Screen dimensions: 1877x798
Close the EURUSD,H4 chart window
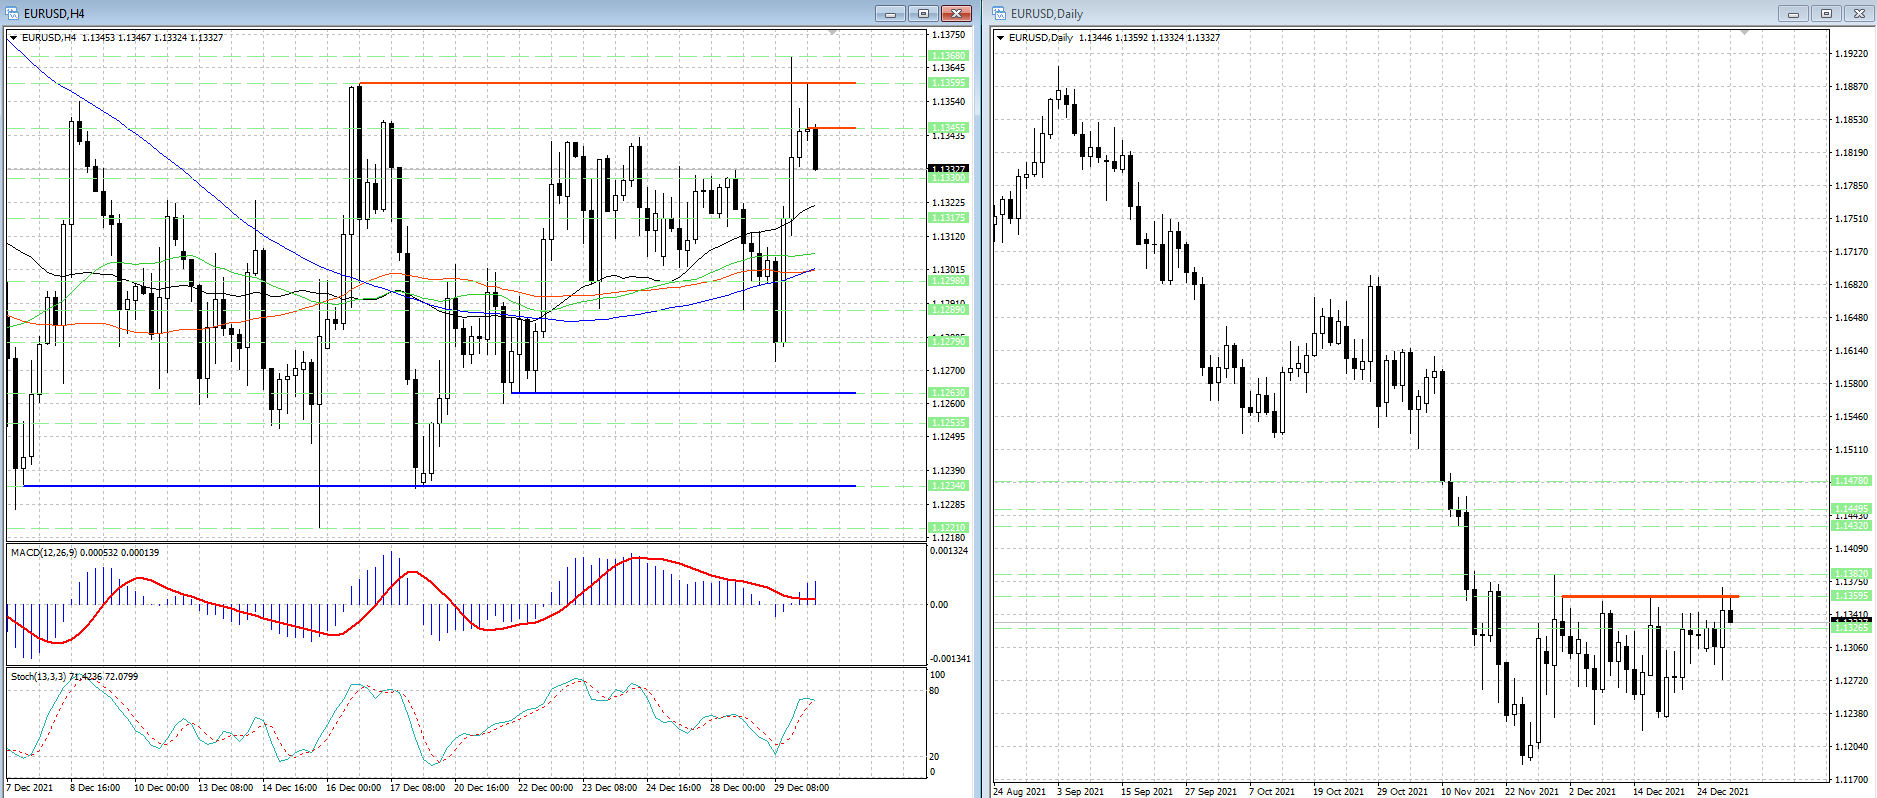(956, 13)
